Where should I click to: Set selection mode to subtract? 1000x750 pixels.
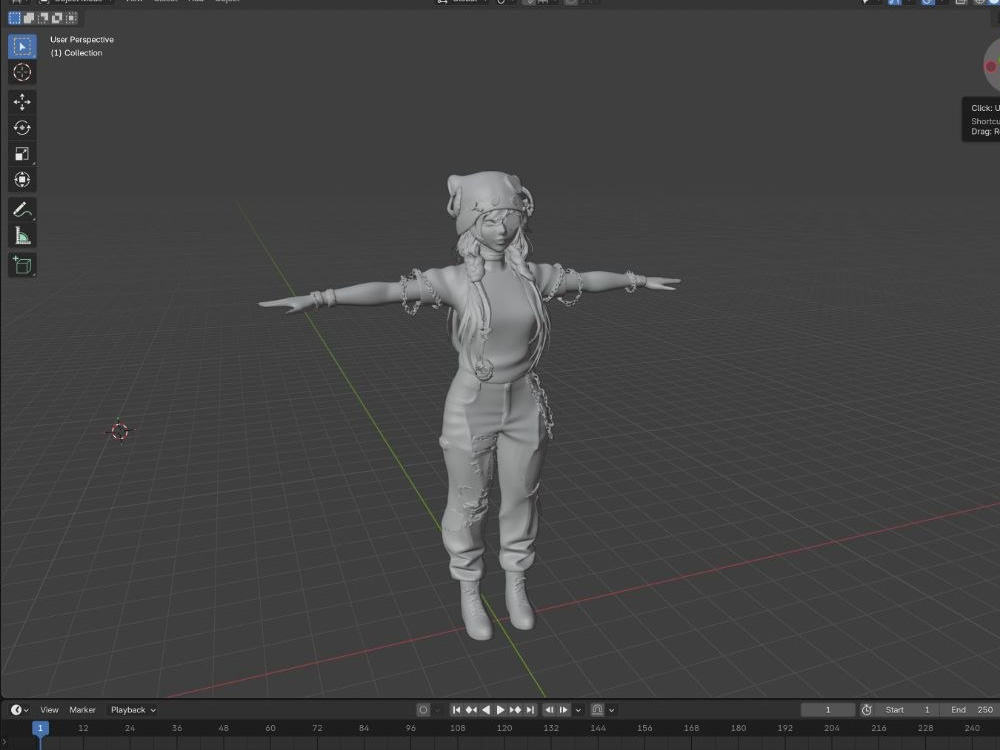[43, 18]
